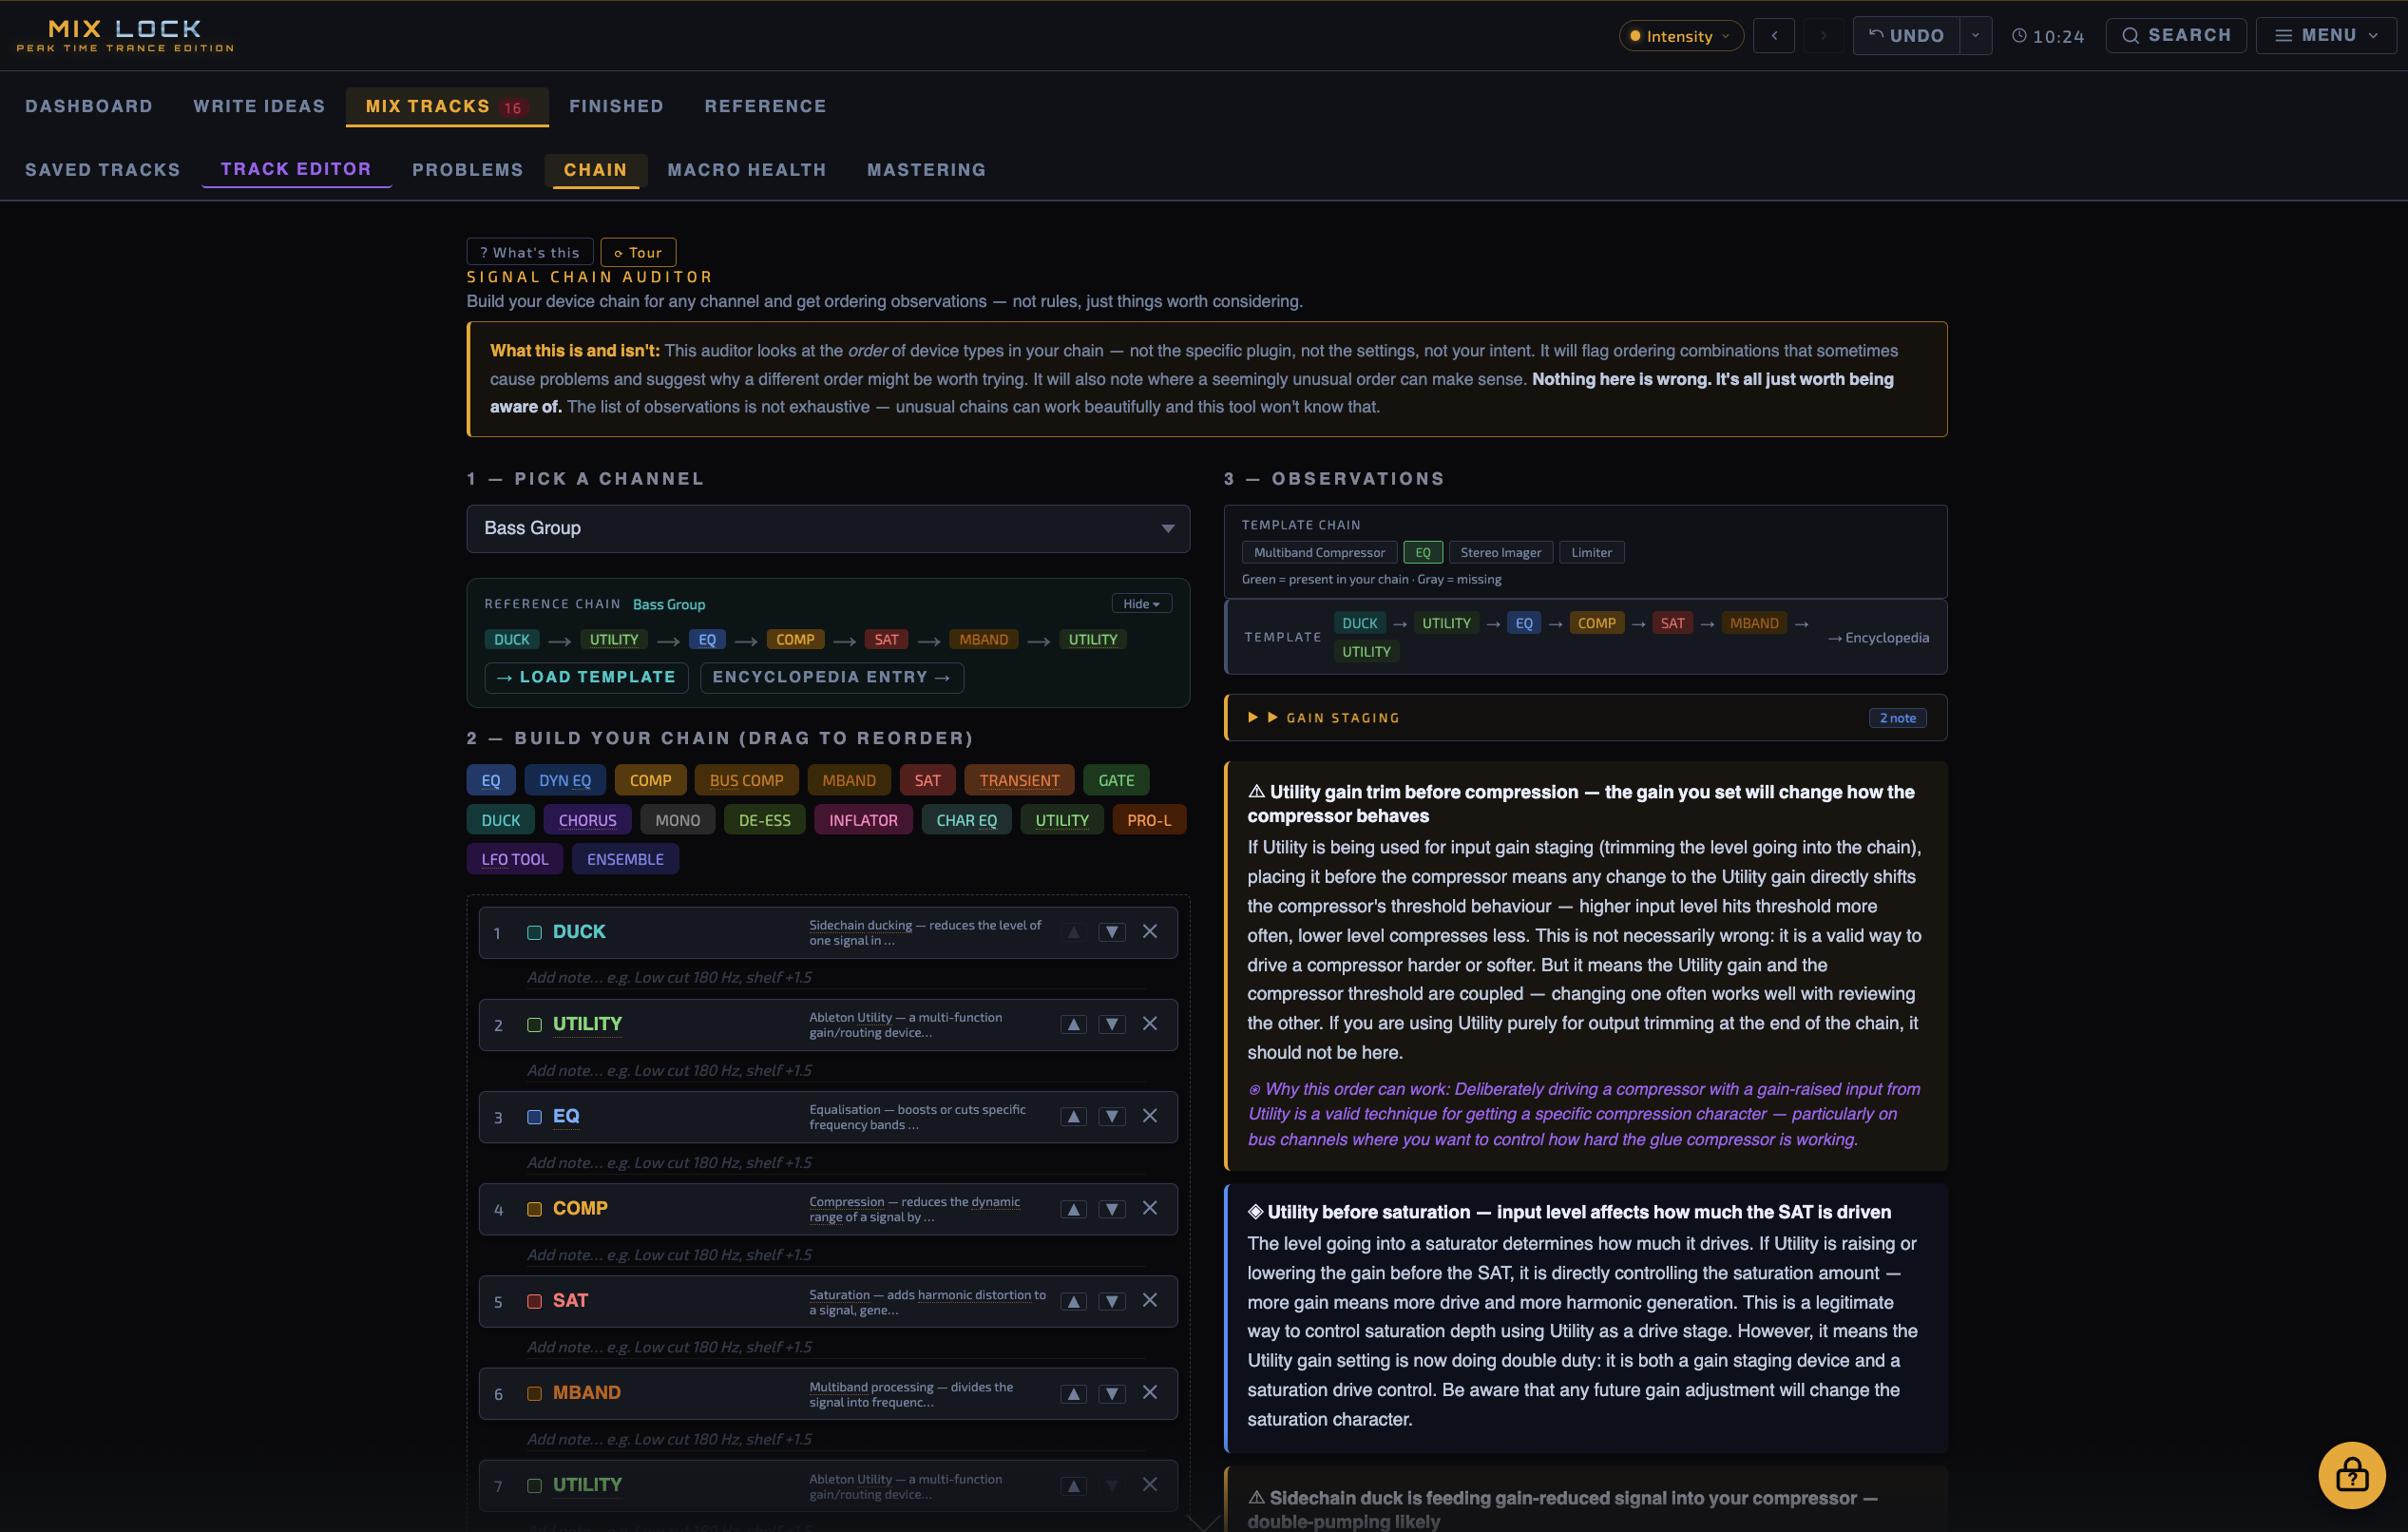Click the lock icon in the bottom corner
Image resolution: width=2408 pixels, height=1532 pixels.
2352,1475
